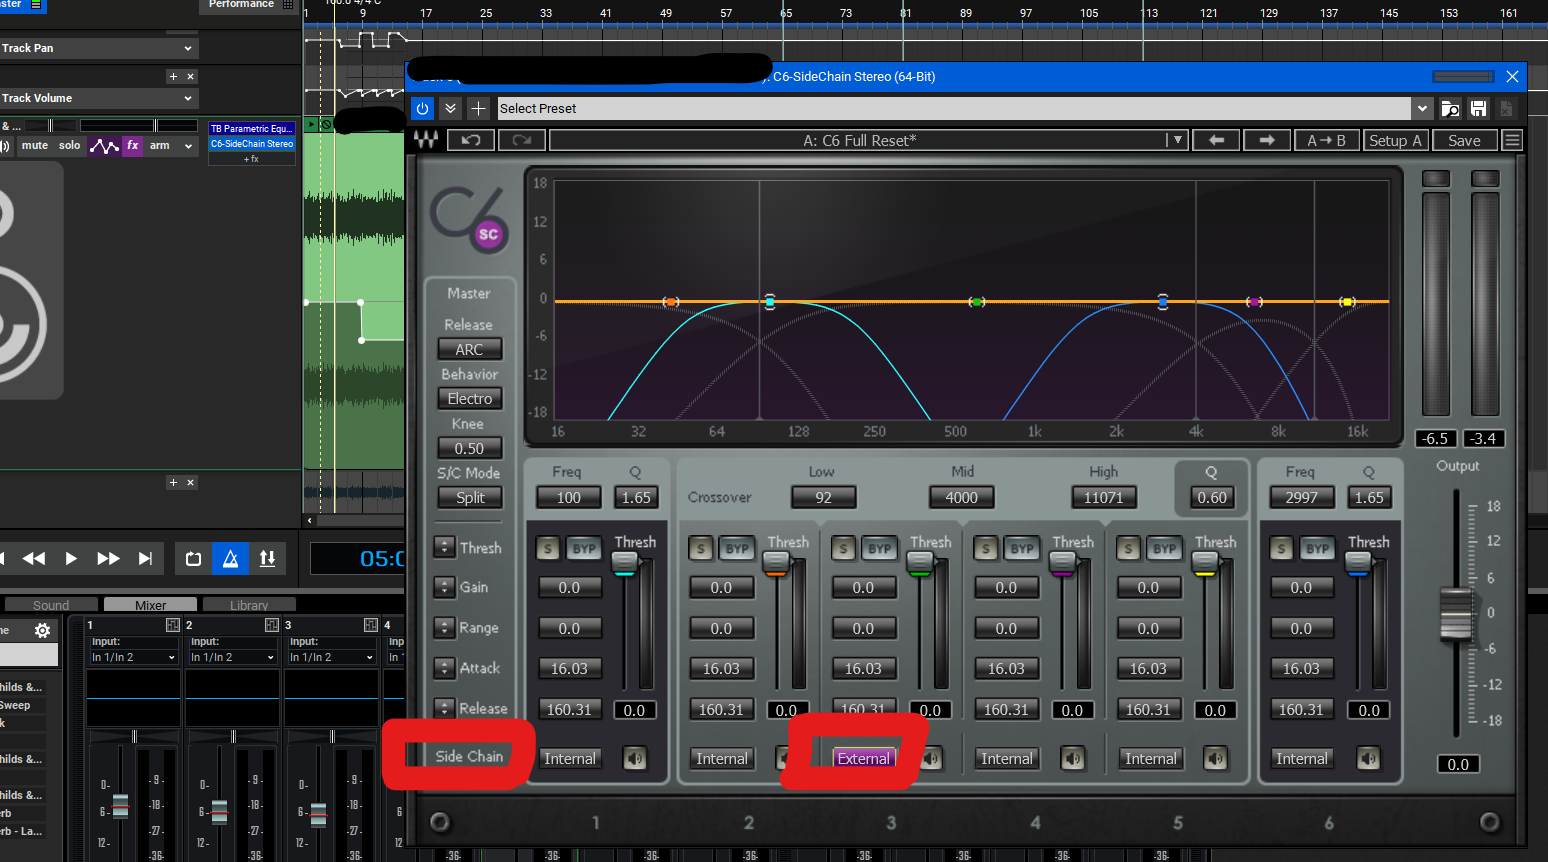Toggle loop playback in transport bar
The height and width of the screenshot is (862, 1548).
(194, 558)
